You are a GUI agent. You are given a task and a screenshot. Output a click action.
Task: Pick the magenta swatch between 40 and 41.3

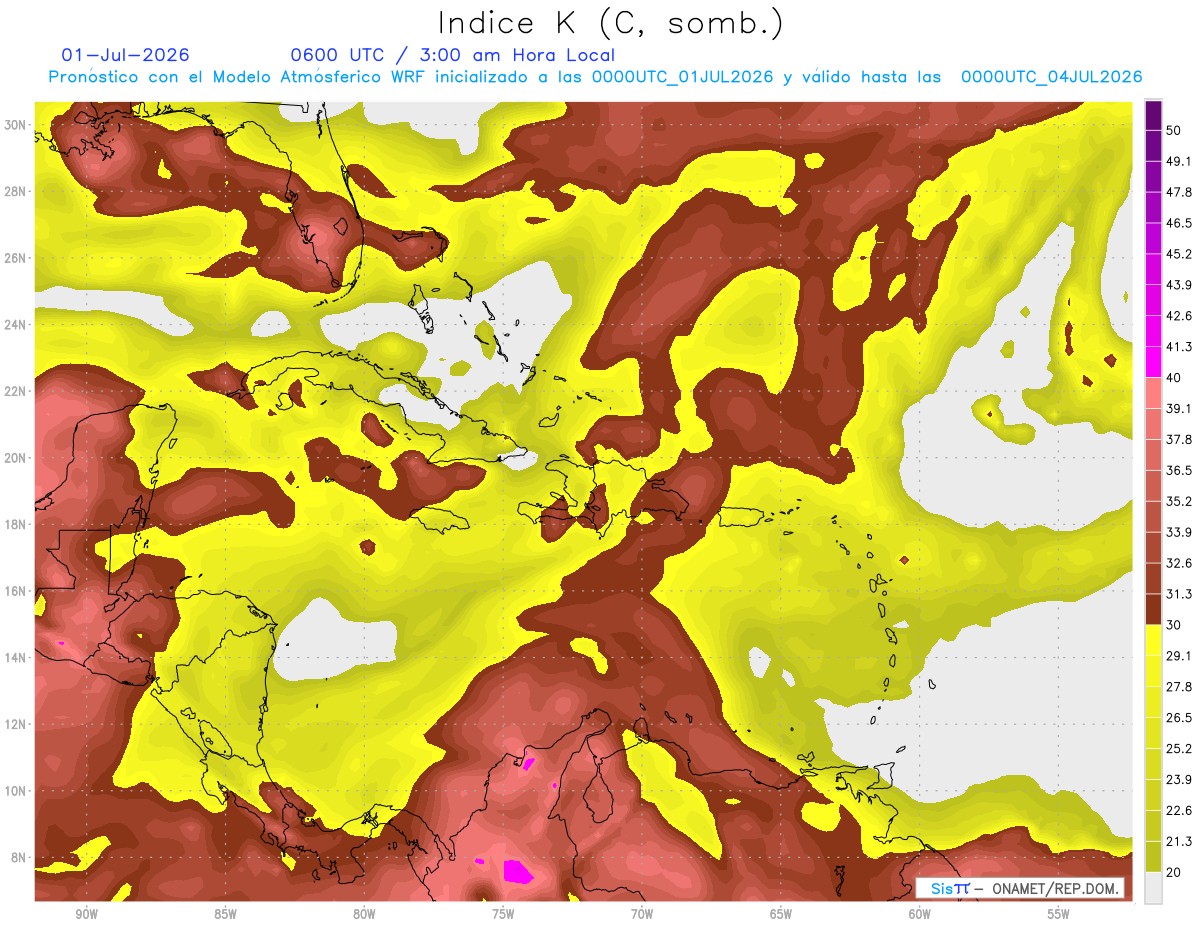tap(1153, 362)
